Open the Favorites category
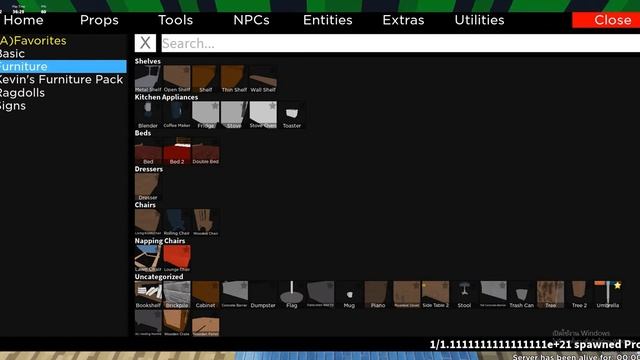Image resolution: width=640 pixels, height=360 pixels. 63,40
